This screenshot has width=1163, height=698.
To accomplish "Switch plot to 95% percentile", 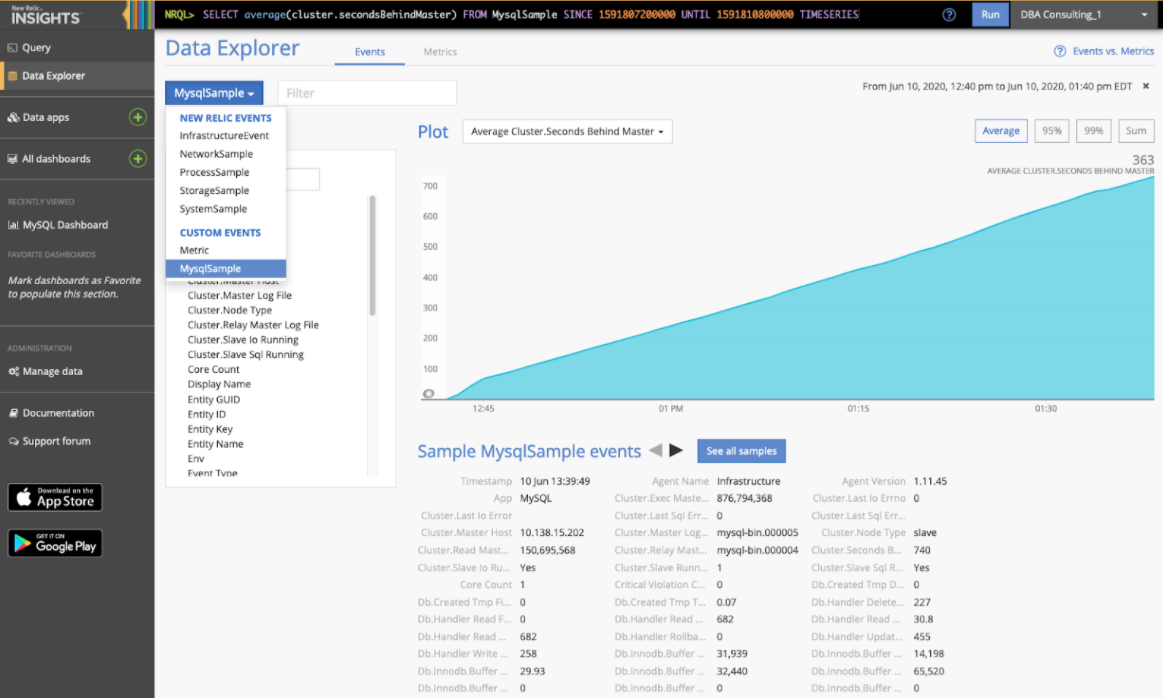I will pos(1051,131).
